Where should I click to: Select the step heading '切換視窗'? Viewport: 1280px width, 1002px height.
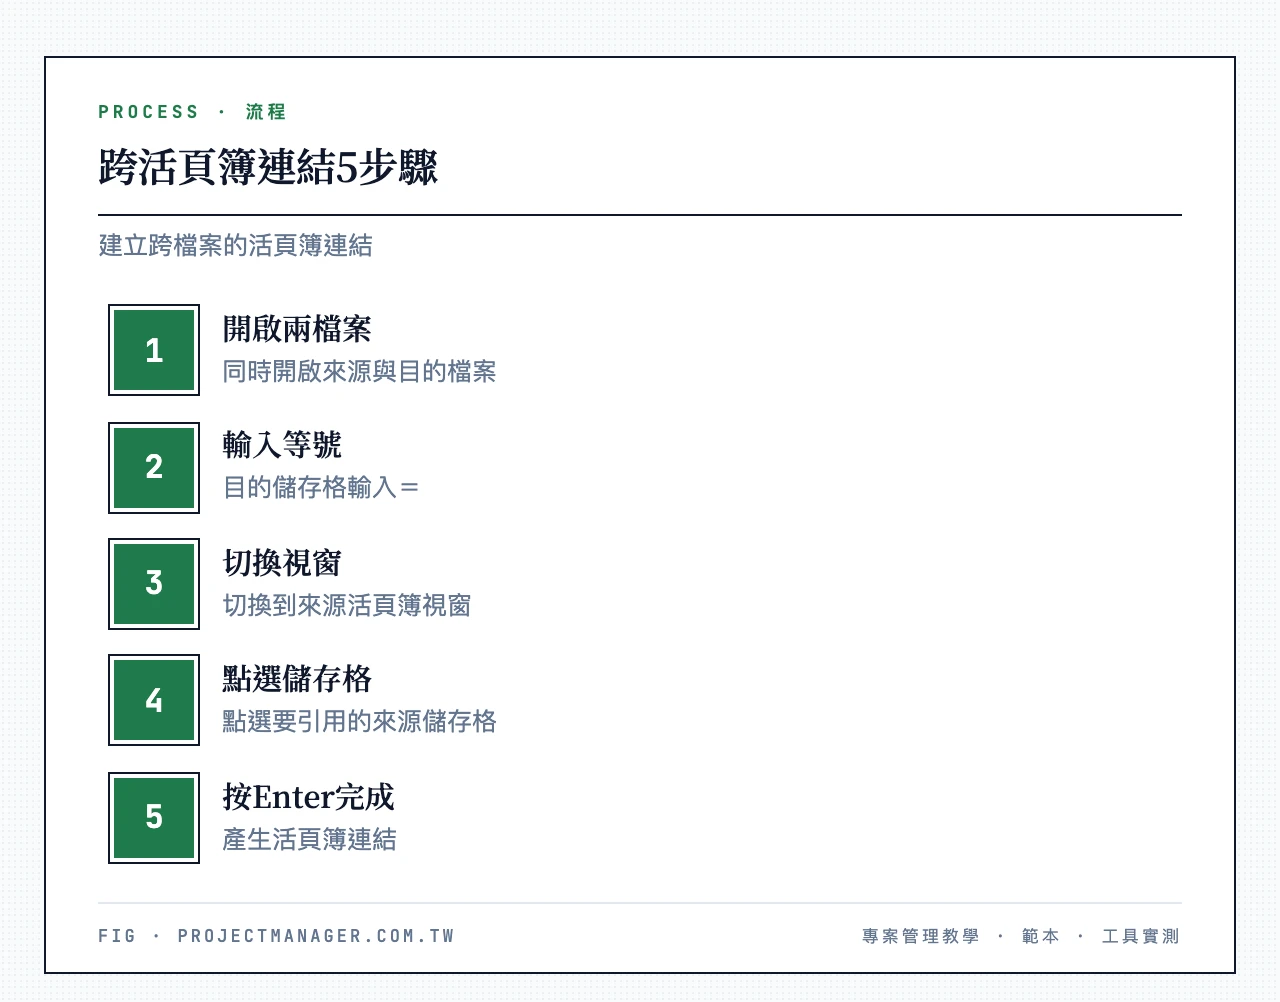pyautogui.click(x=282, y=563)
